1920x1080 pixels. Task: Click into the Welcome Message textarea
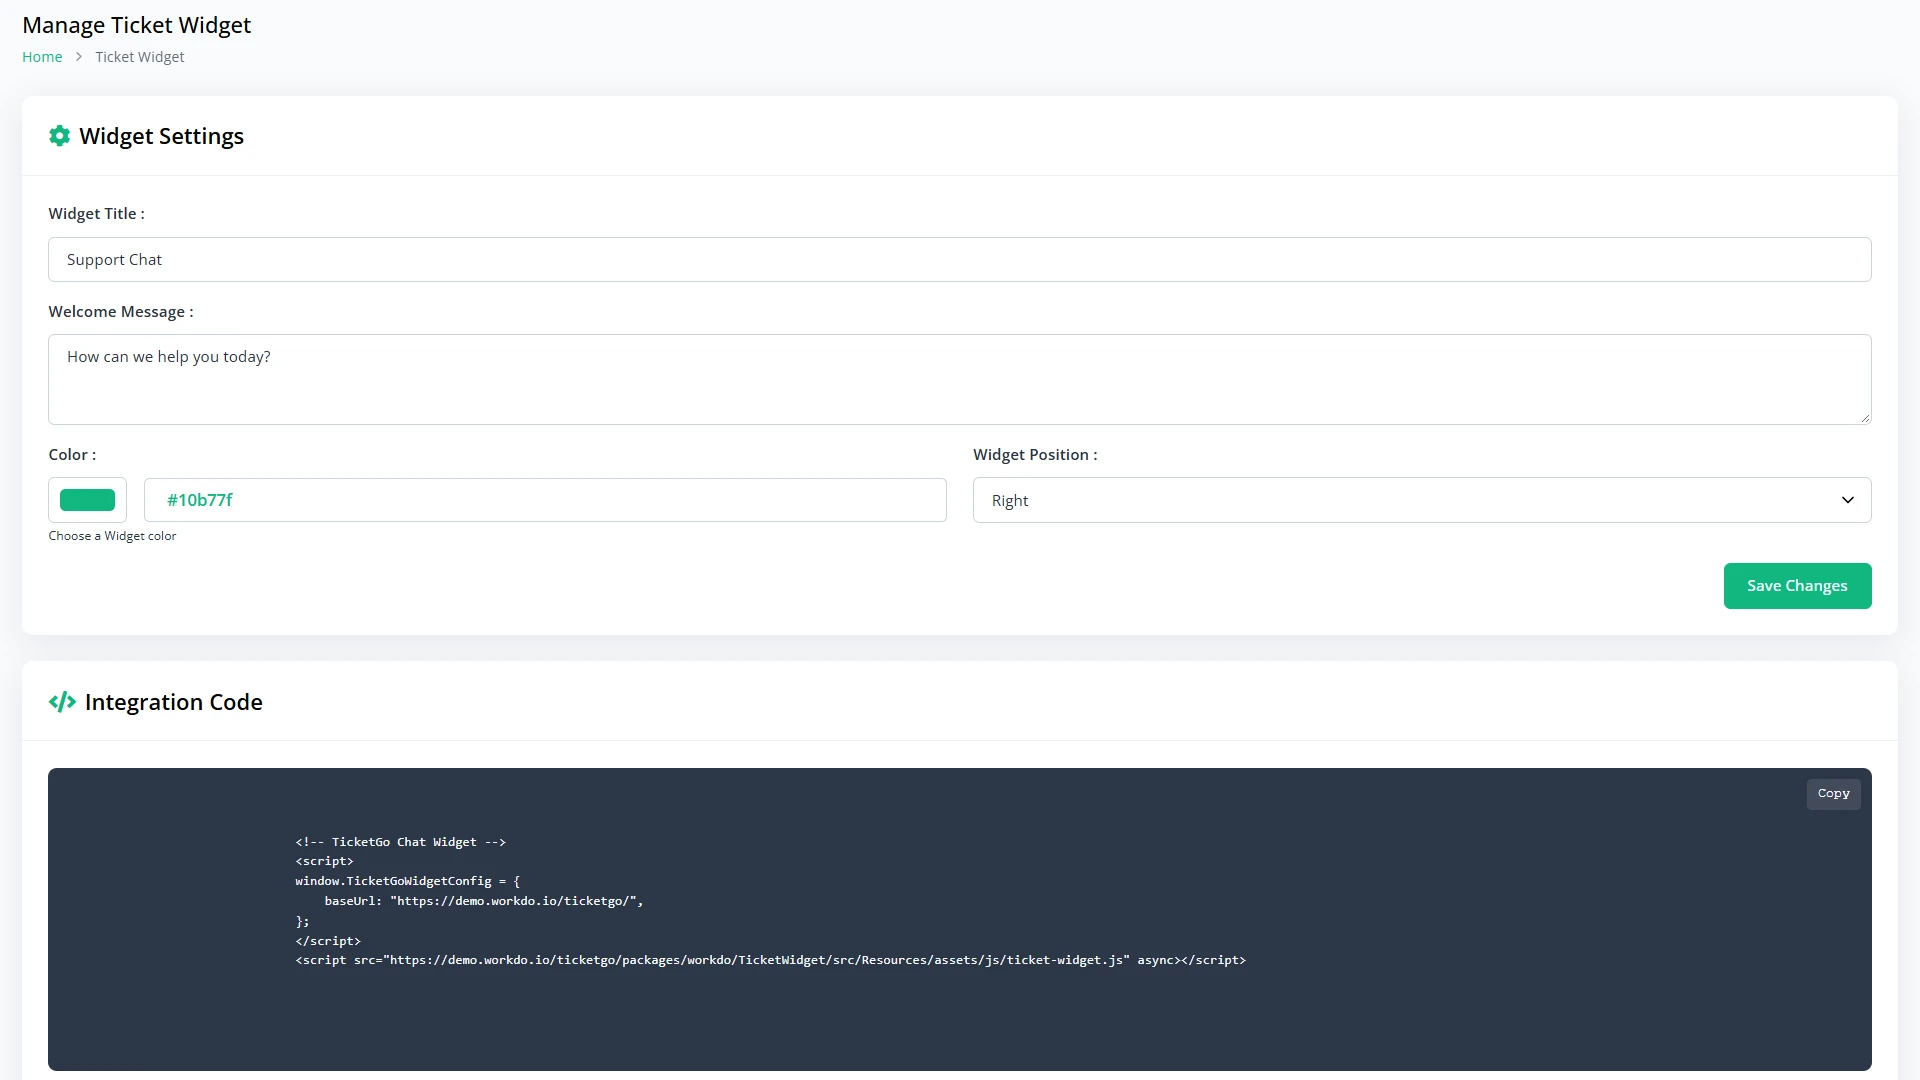[960, 380]
